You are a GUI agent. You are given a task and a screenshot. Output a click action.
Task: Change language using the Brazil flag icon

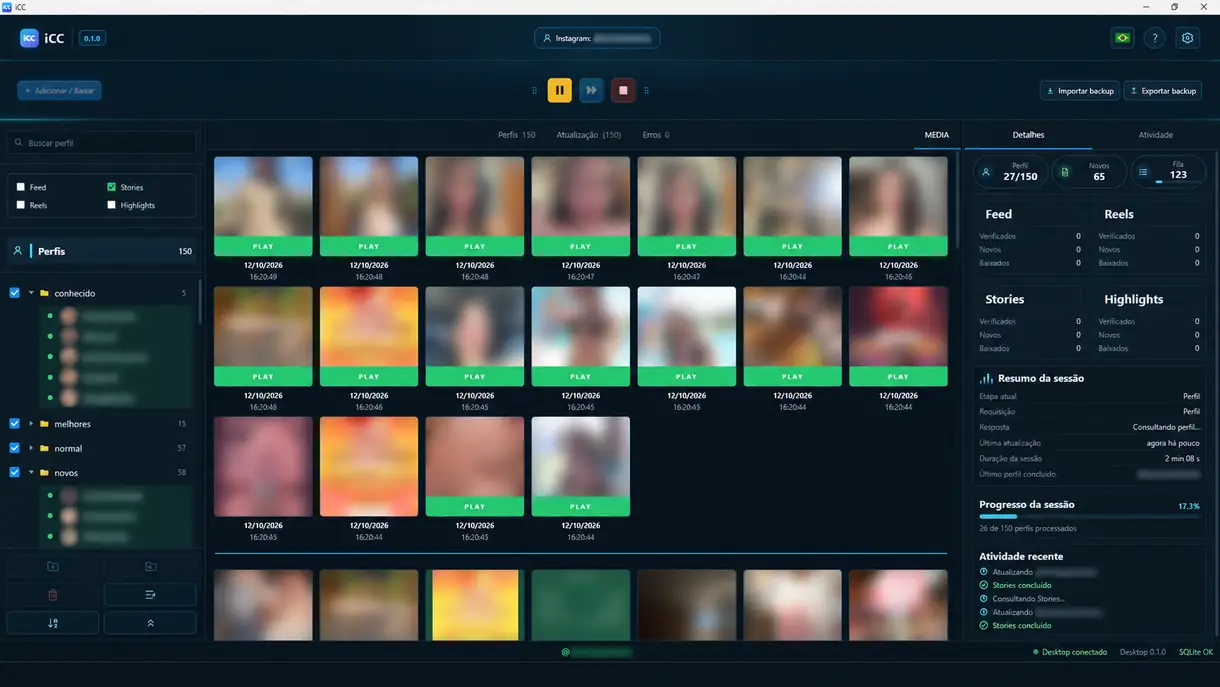point(1122,38)
